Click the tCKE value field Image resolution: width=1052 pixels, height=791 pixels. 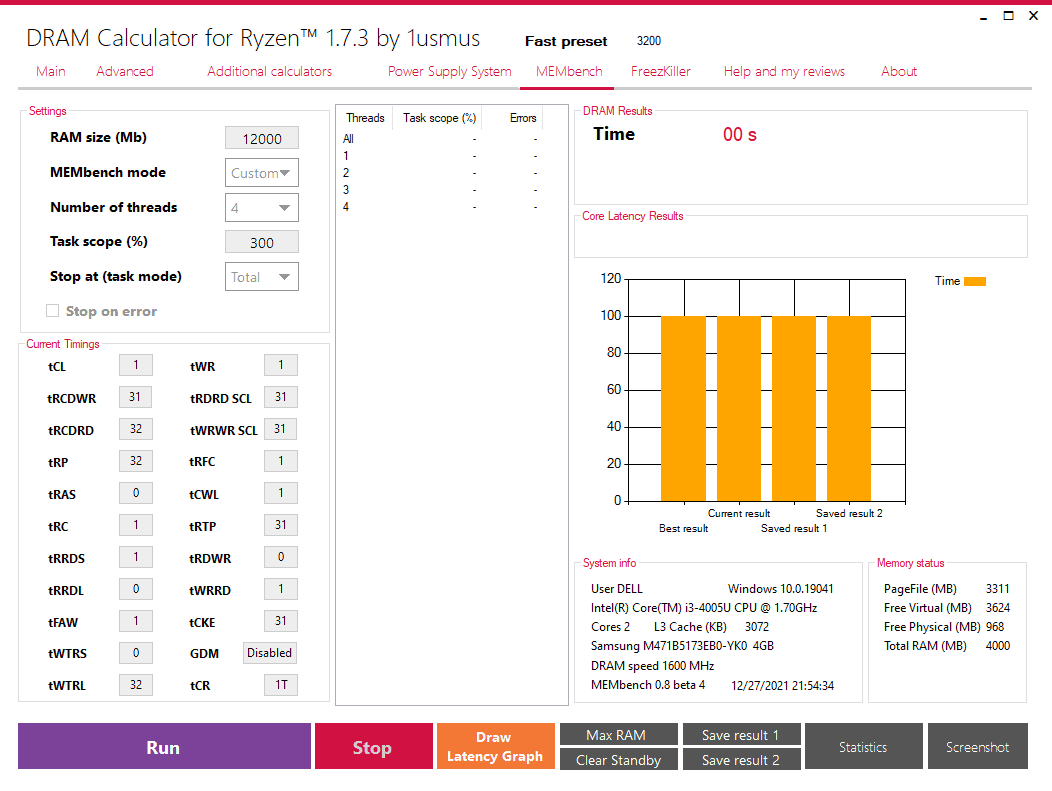coord(280,621)
